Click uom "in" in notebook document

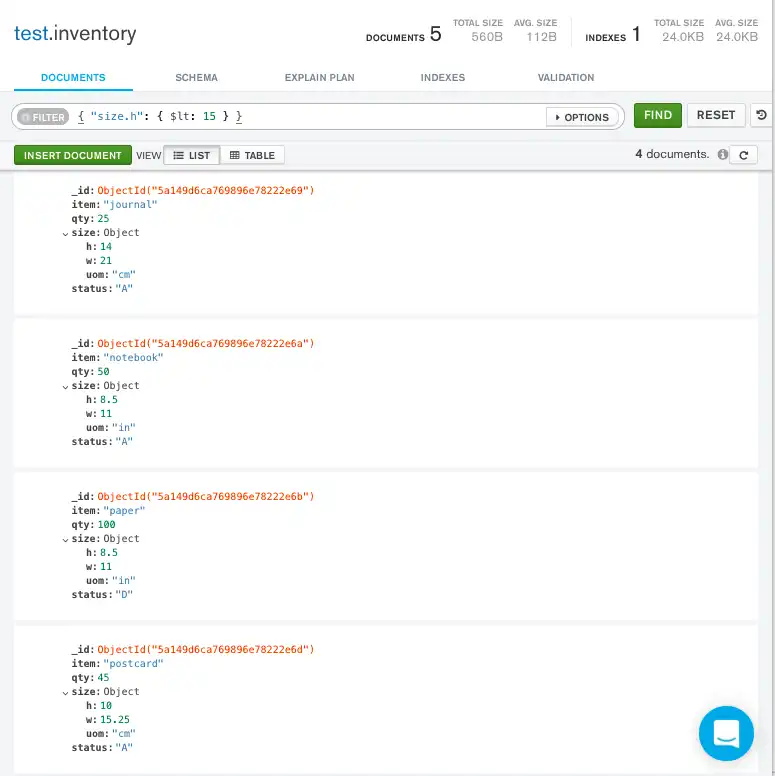[x=124, y=428]
